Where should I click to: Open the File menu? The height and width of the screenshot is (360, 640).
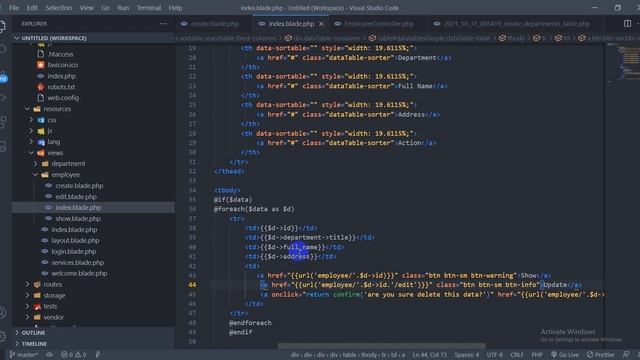[14, 8]
